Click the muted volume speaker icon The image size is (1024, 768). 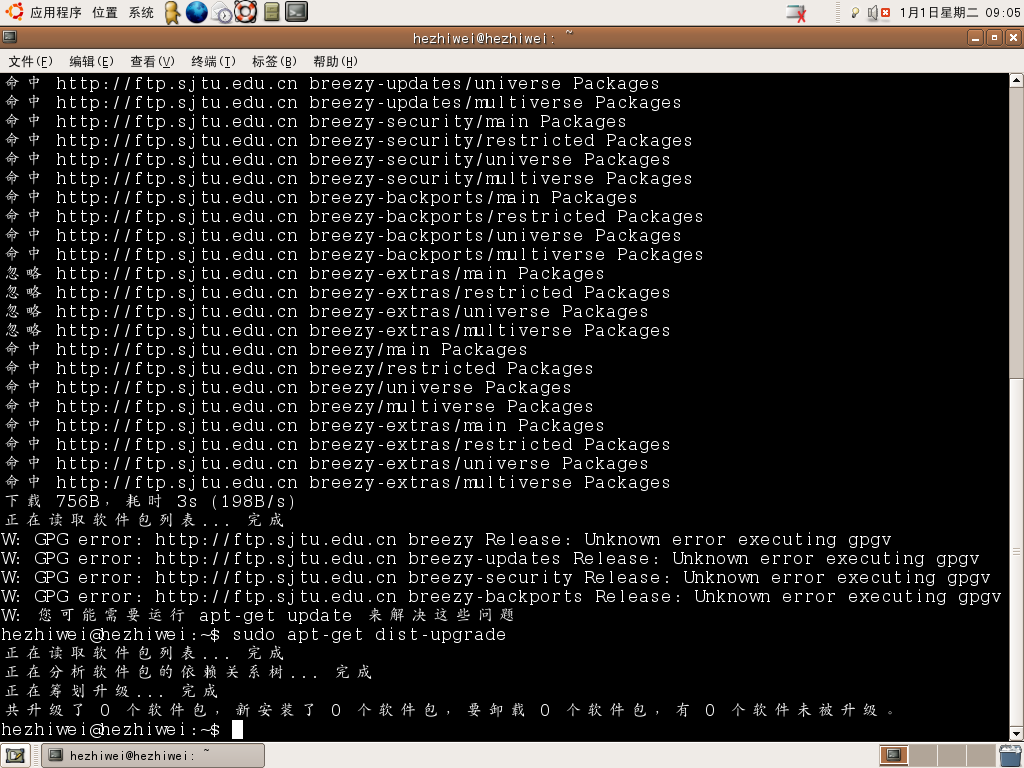[x=878, y=12]
